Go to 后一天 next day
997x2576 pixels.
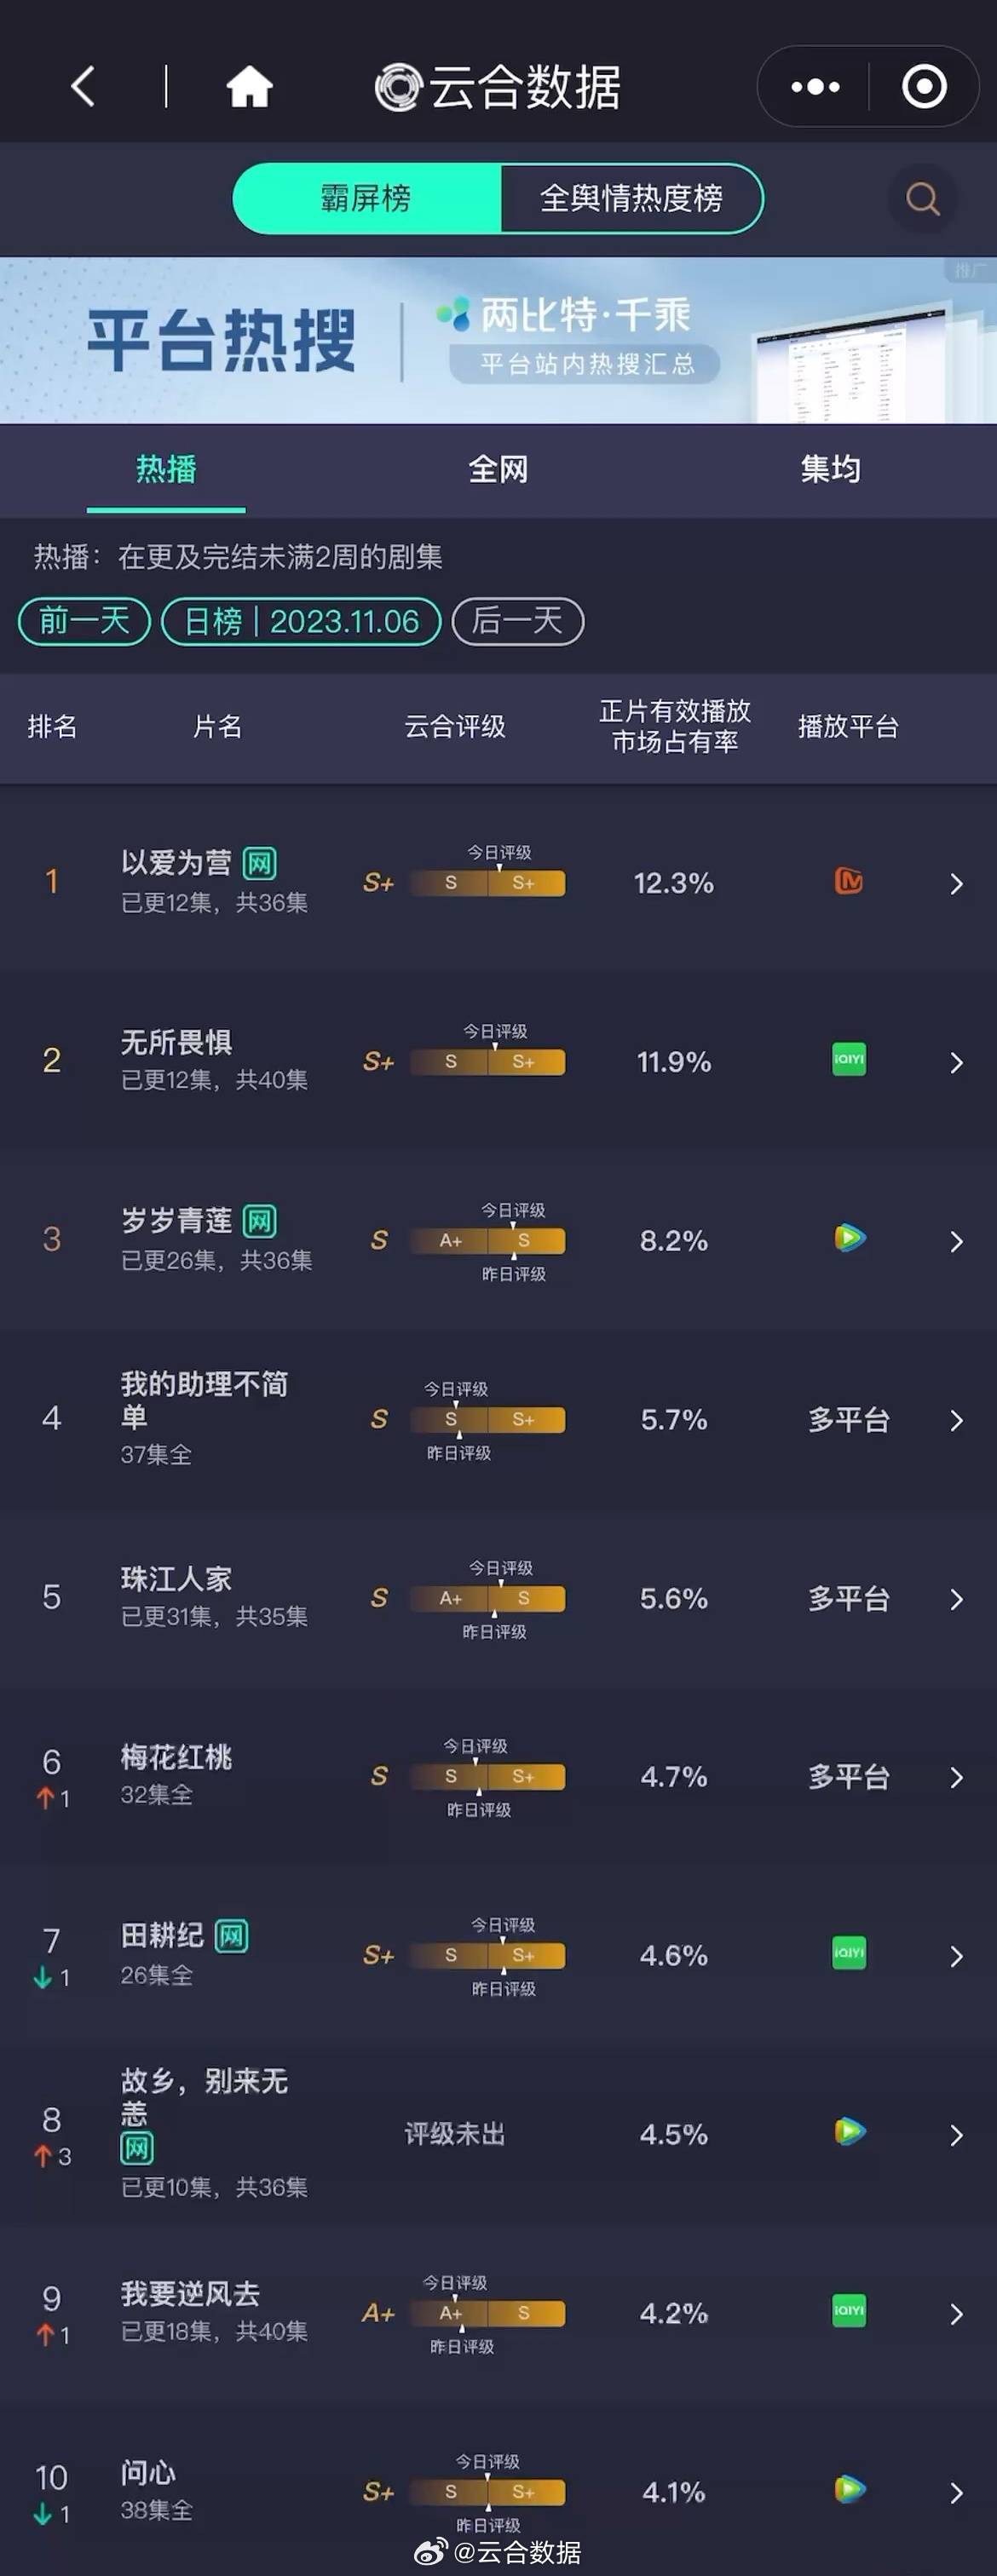point(517,621)
